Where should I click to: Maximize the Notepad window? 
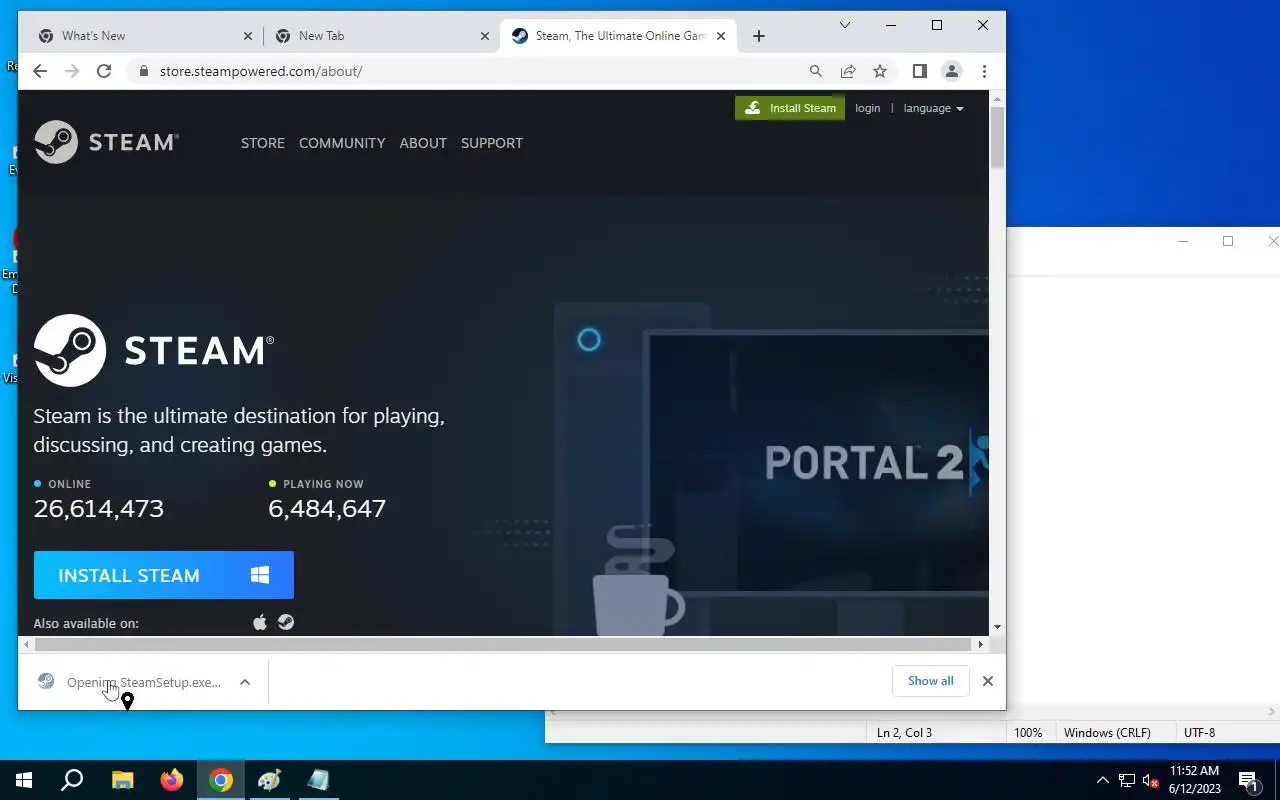click(x=1228, y=241)
